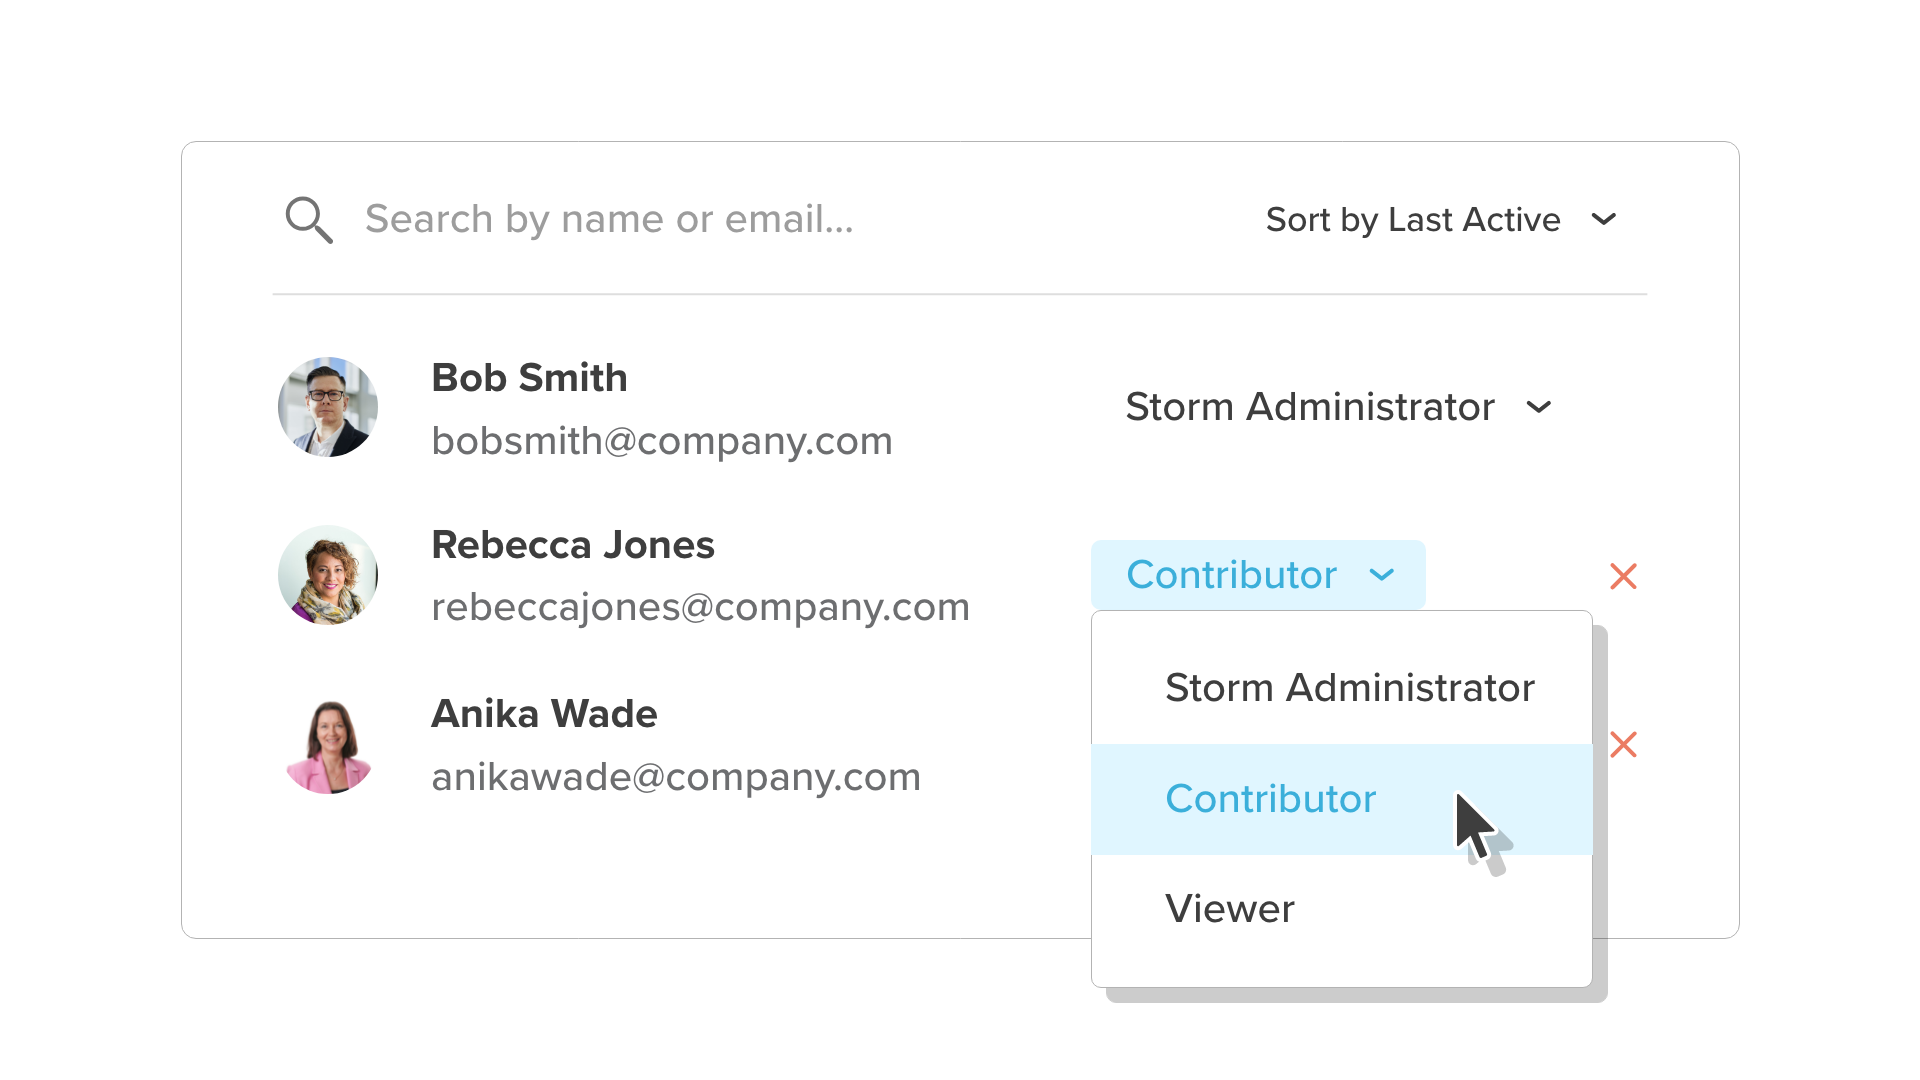Click bobsmith@company.com email address
Screen dimensions: 1920x1080
point(662,441)
